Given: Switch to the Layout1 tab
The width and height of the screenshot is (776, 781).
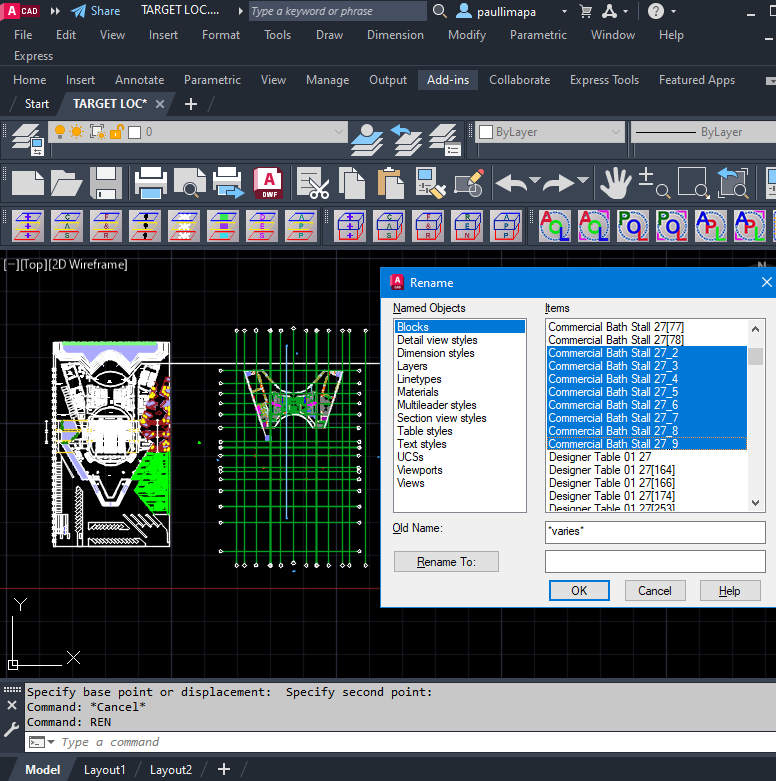Looking at the screenshot, I should [105, 770].
